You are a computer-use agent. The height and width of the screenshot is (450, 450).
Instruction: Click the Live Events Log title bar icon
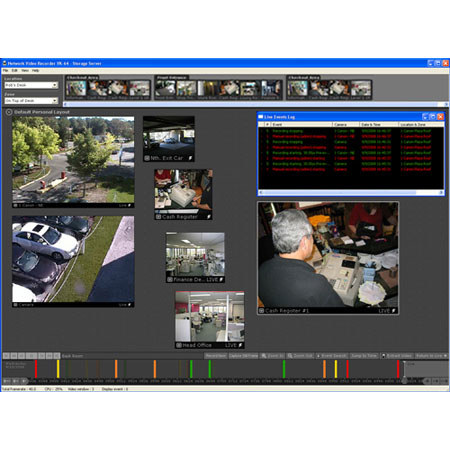point(261,117)
